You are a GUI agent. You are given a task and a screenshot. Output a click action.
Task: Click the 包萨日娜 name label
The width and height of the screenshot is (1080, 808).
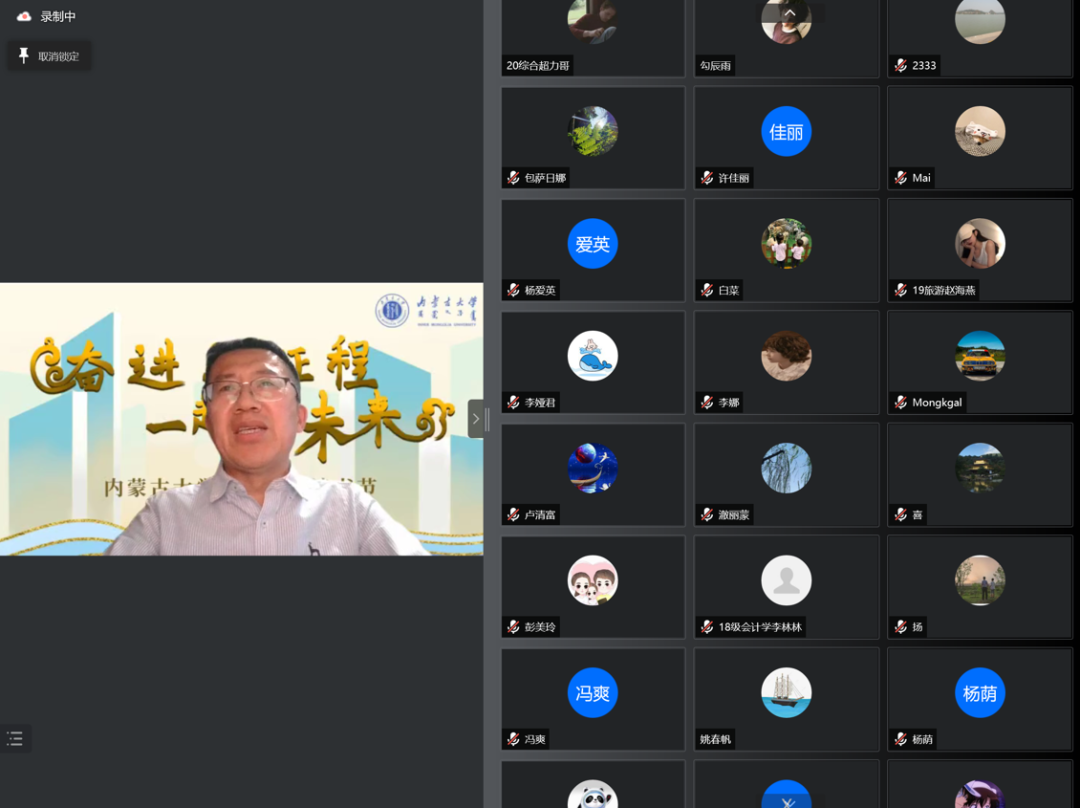pos(546,178)
